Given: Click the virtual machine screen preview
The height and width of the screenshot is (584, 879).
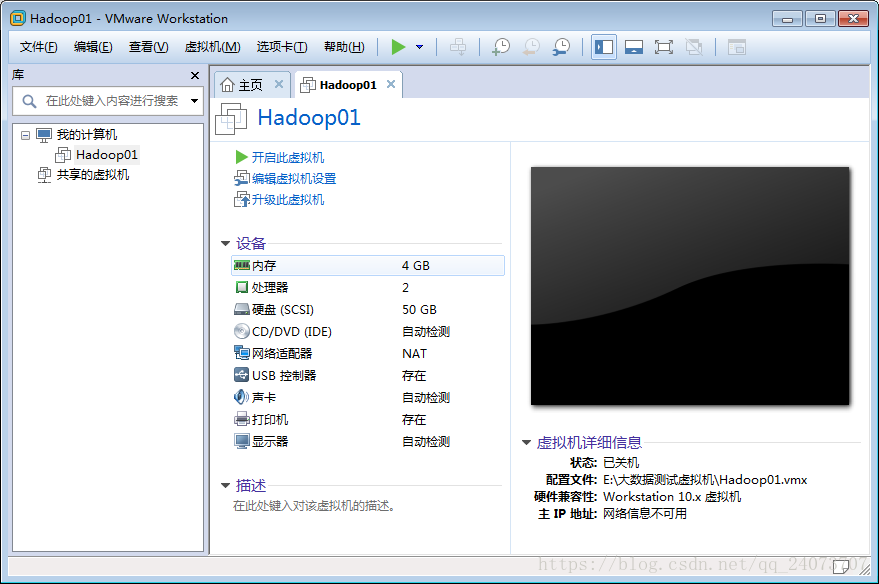Looking at the screenshot, I should pos(690,286).
